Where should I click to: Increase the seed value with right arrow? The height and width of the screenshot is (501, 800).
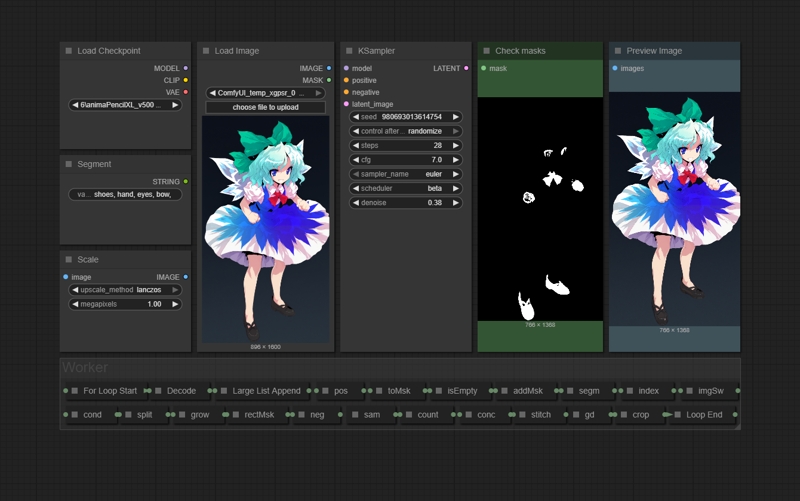(x=456, y=117)
